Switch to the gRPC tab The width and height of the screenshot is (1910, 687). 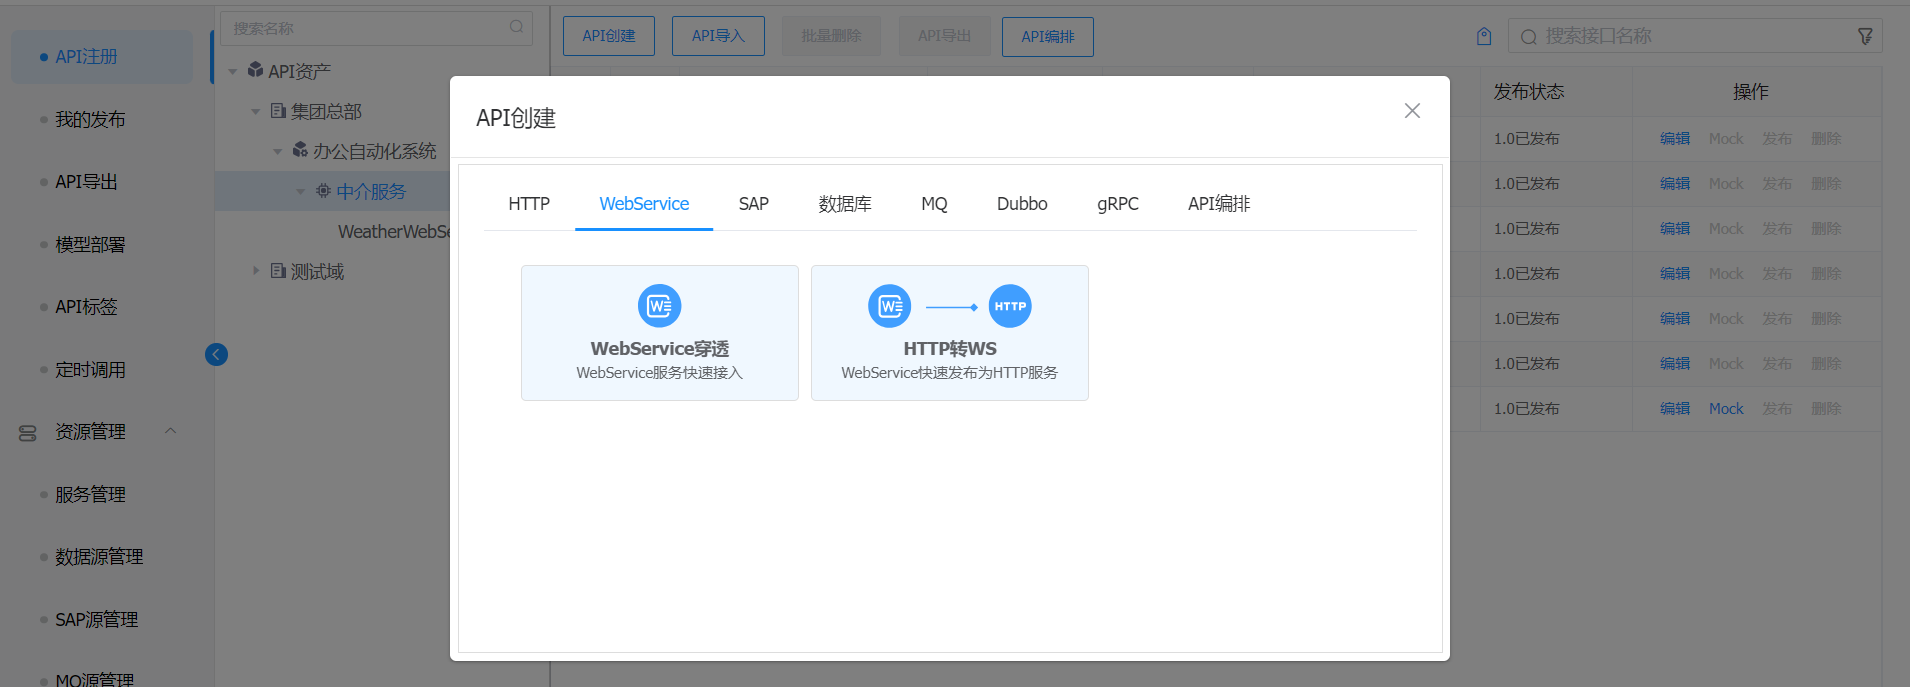tap(1117, 204)
